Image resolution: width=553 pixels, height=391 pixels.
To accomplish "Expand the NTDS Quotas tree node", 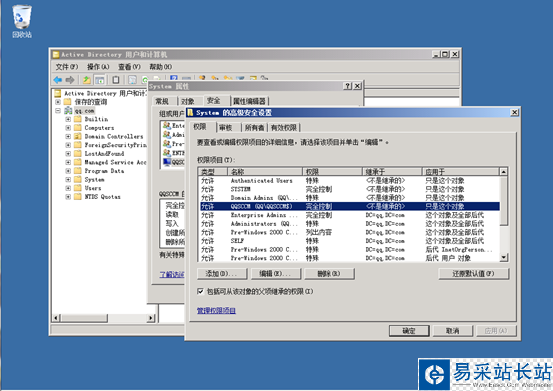I will pos(68,197).
